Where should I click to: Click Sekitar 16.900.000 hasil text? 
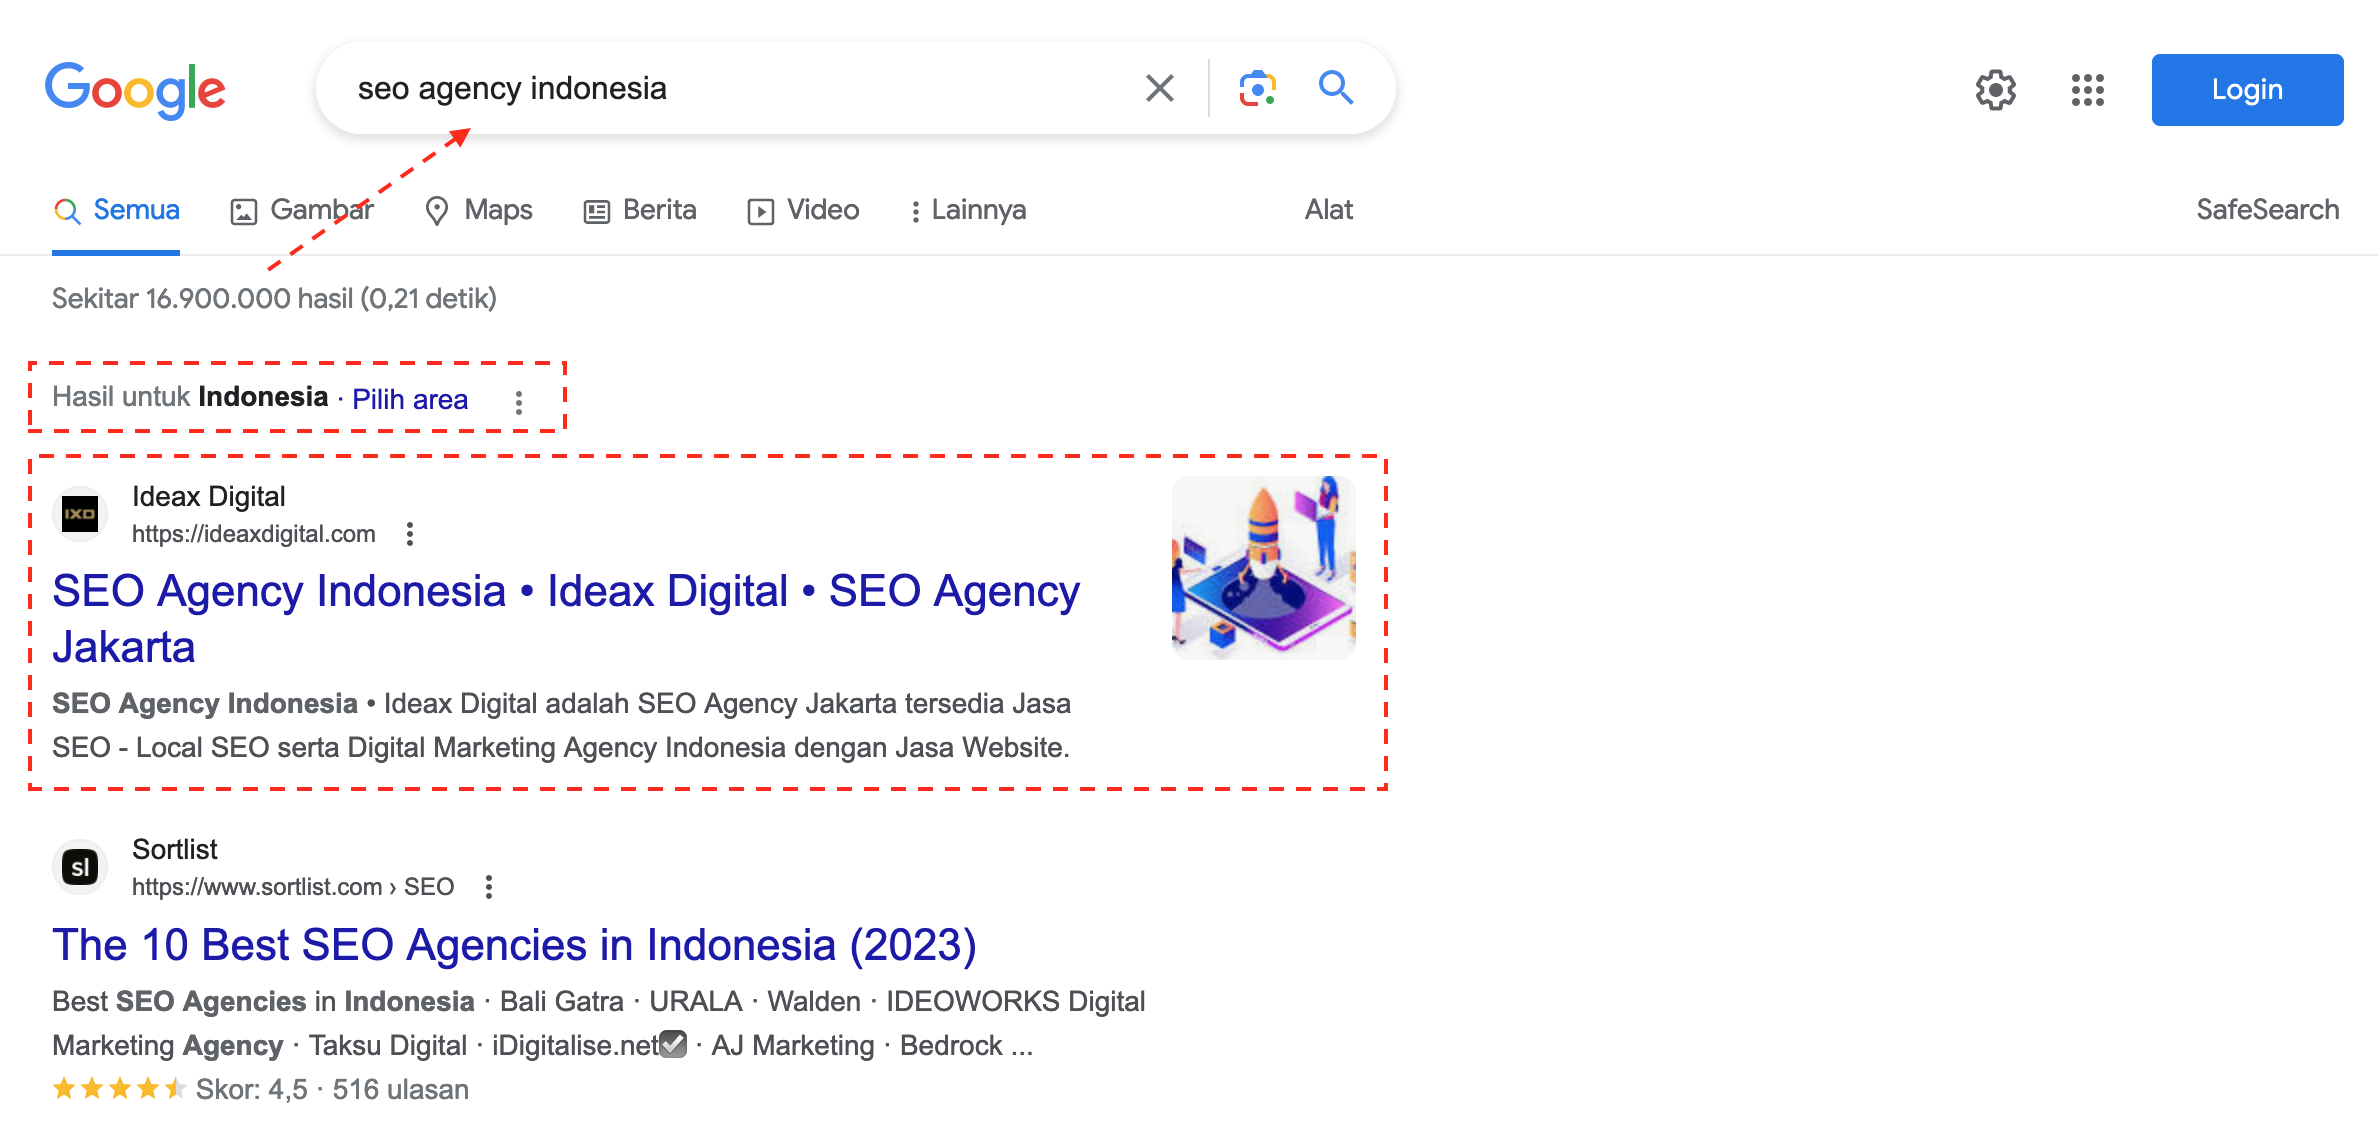pyautogui.click(x=274, y=298)
